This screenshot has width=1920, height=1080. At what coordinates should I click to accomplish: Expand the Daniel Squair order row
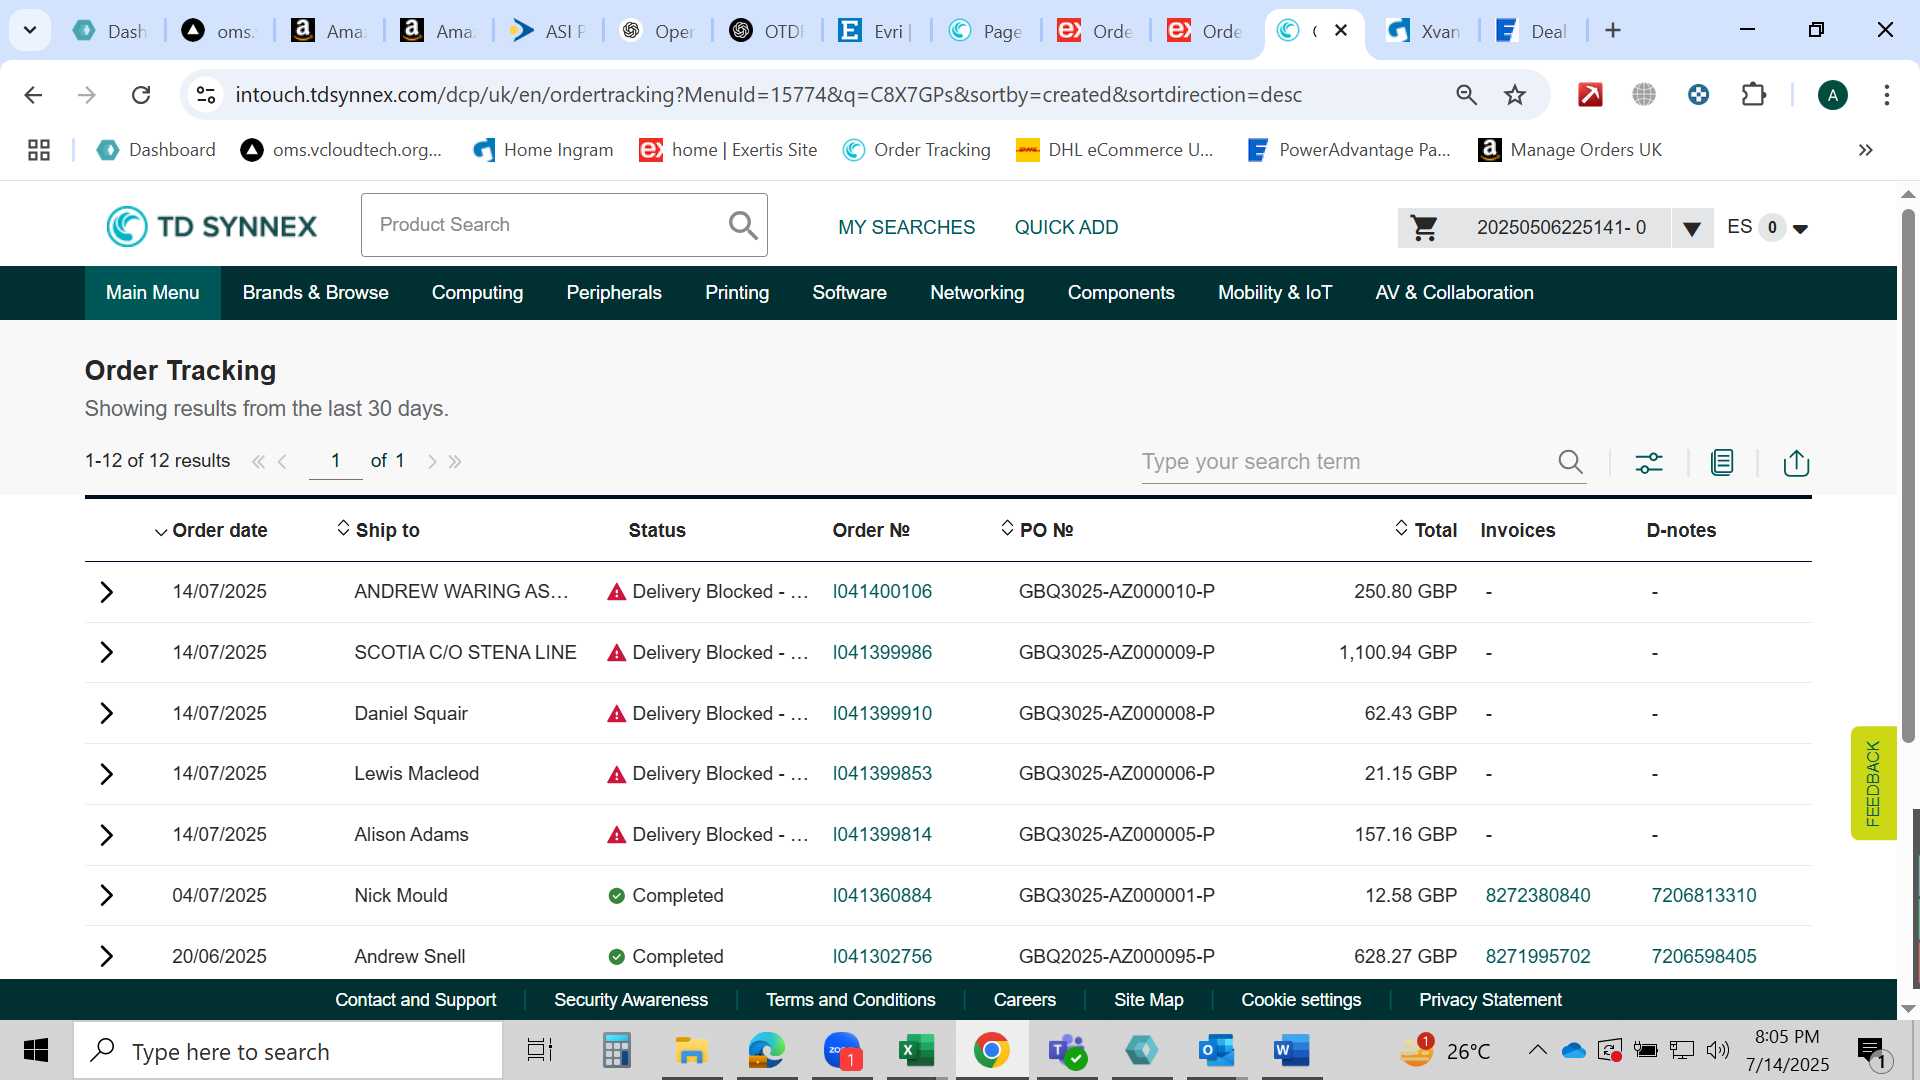click(x=107, y=714)
